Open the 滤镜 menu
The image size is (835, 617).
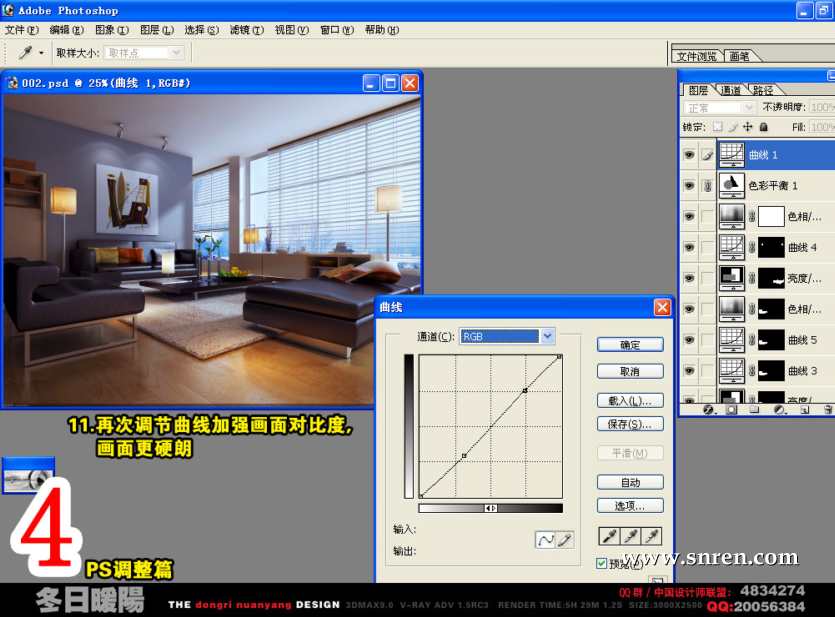pyautogui.click(x=246, y=30)
